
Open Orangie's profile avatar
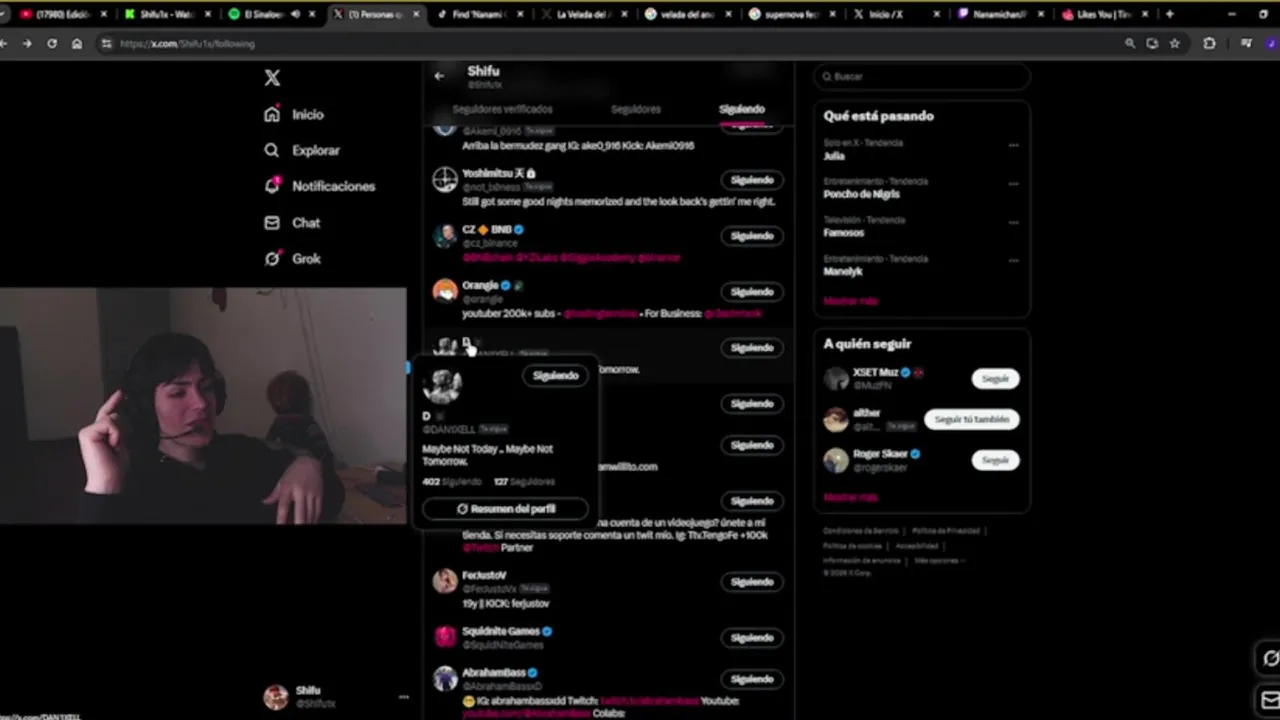point(445,292)
